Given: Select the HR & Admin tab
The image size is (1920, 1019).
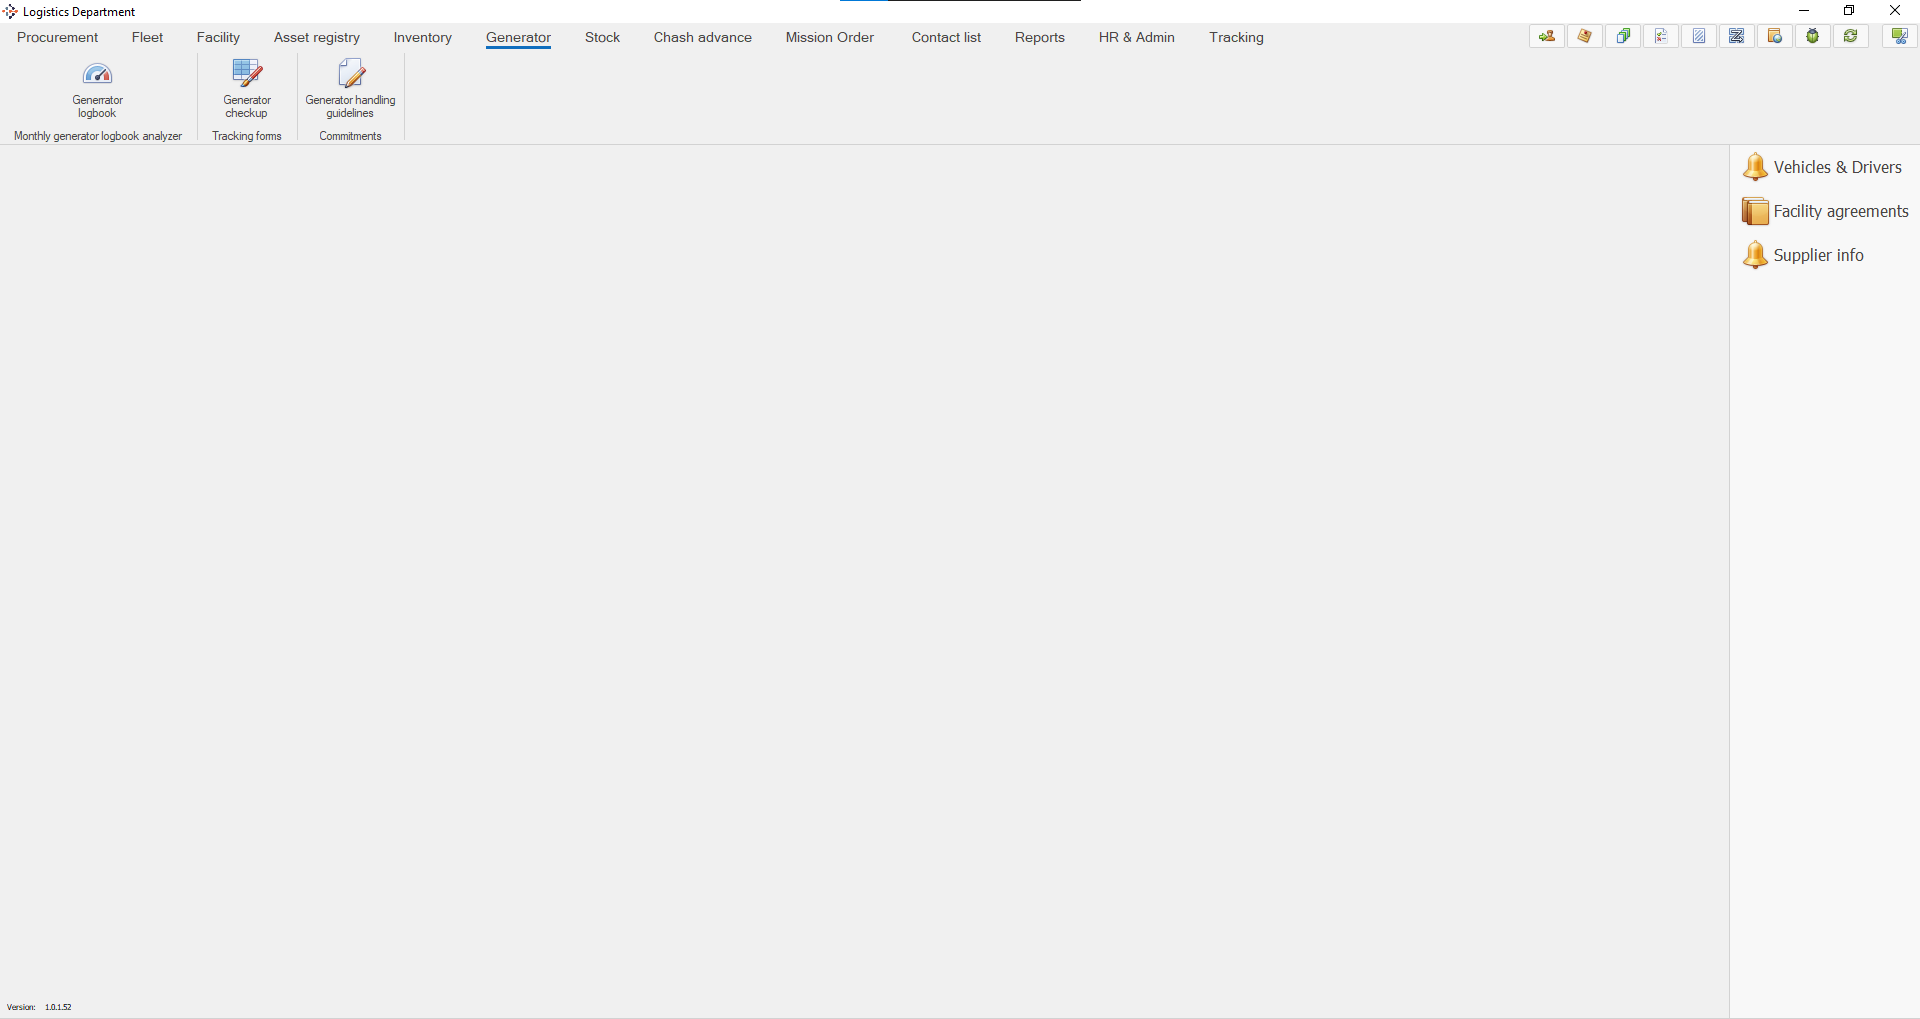Looking at the screenshot, I should click(1136, 37).
